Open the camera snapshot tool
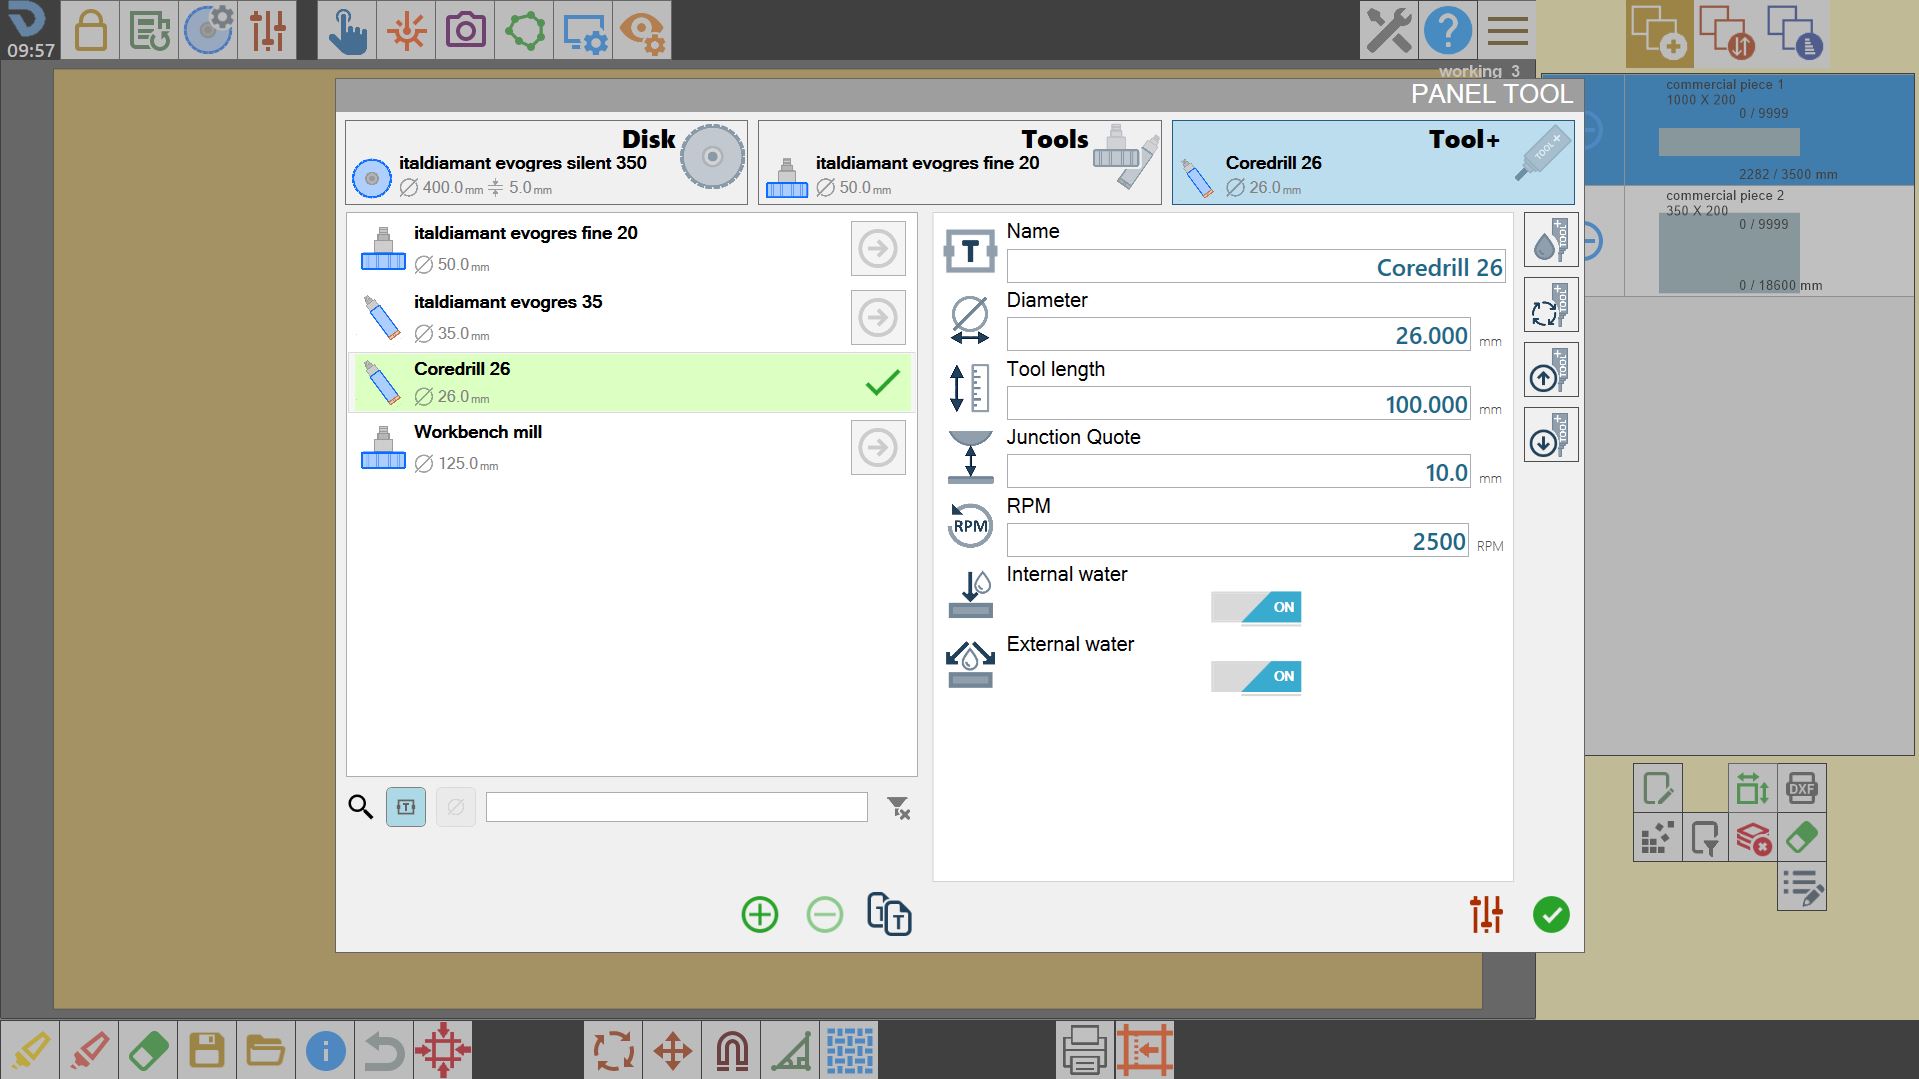This screenshot has width=1919, height=1079. click(x=465, y=30)
